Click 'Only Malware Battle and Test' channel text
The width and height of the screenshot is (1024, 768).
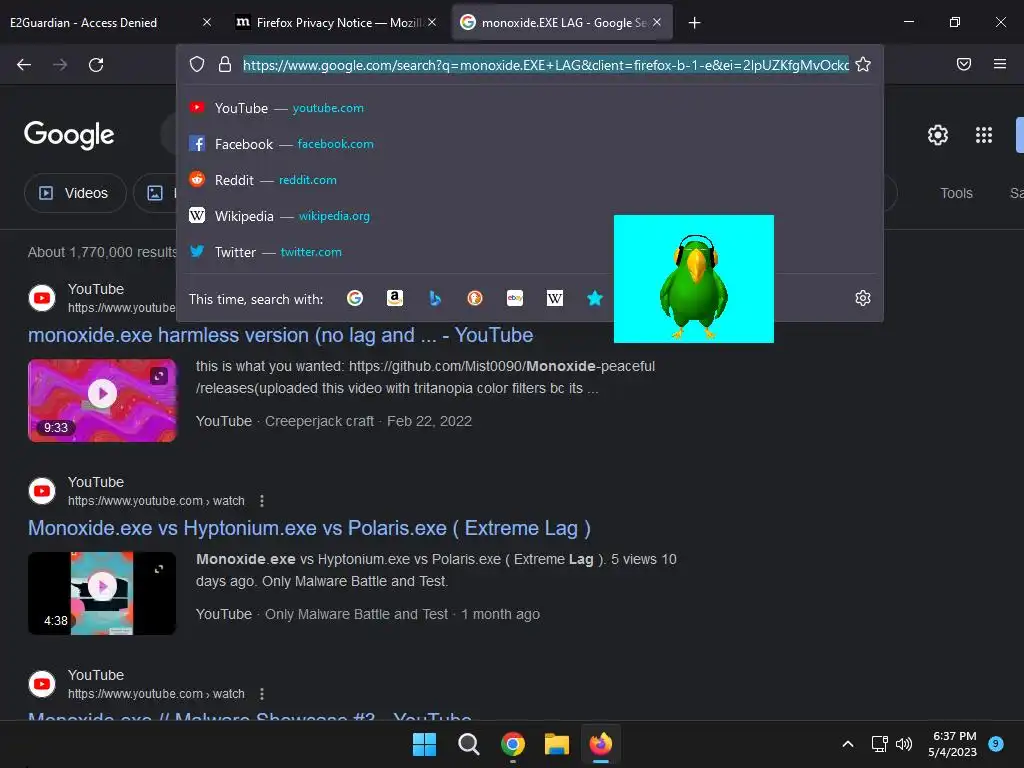coord(356,615)
